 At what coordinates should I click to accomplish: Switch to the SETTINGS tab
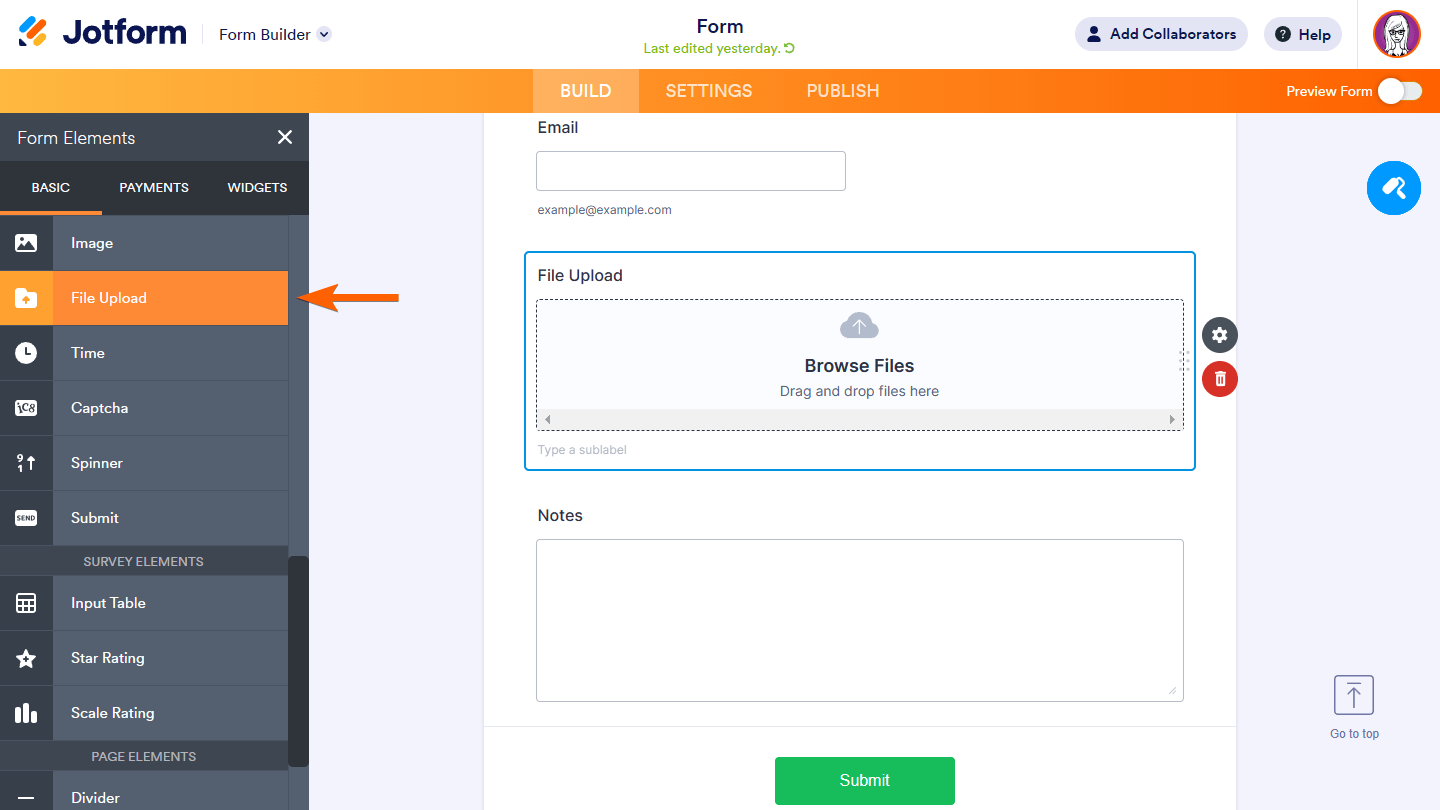pyautogui.click(x=709, y=91)
